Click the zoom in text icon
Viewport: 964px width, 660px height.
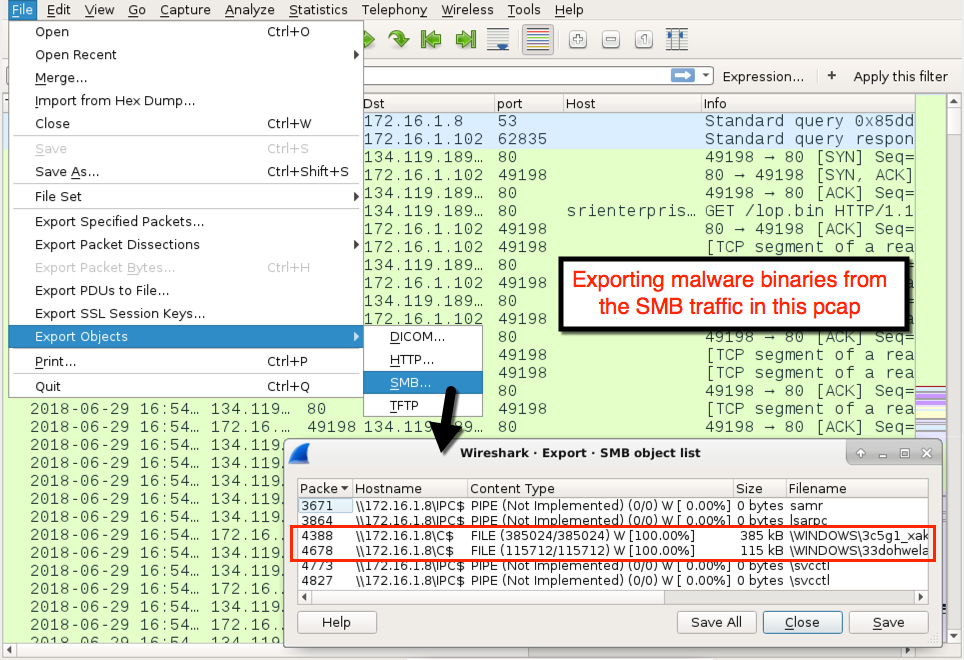[577, 40]
